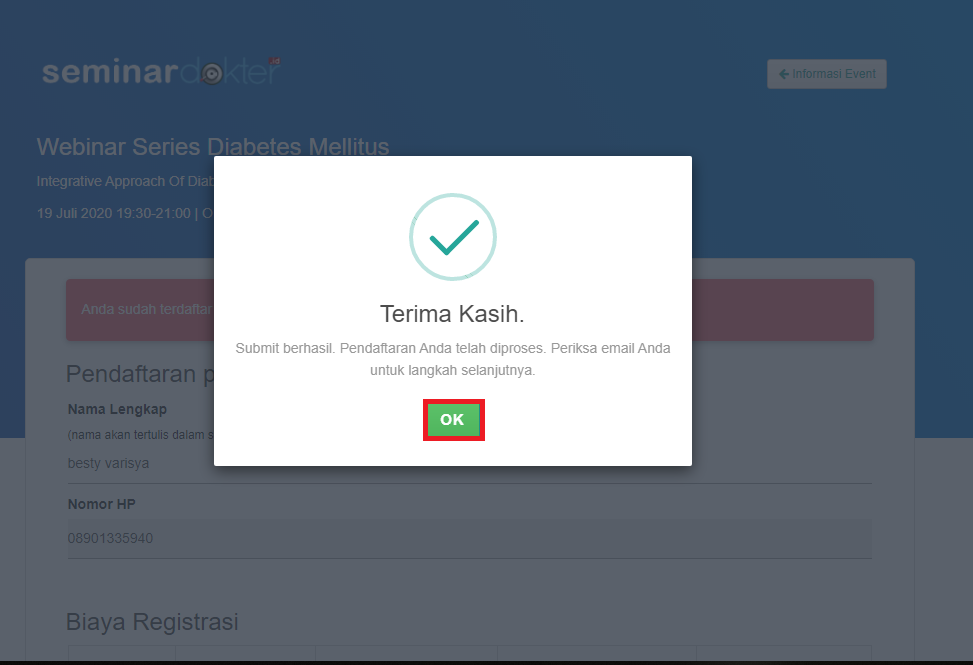Click the red name note under Nama Lengkap
The width and height of the screenshot is (973, 665).
coord(138,435)
